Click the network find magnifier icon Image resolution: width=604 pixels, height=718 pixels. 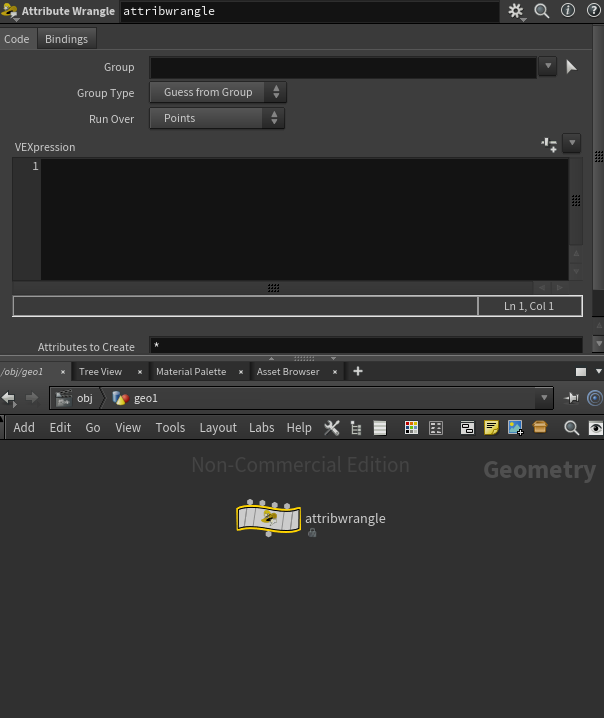point(571,428)
